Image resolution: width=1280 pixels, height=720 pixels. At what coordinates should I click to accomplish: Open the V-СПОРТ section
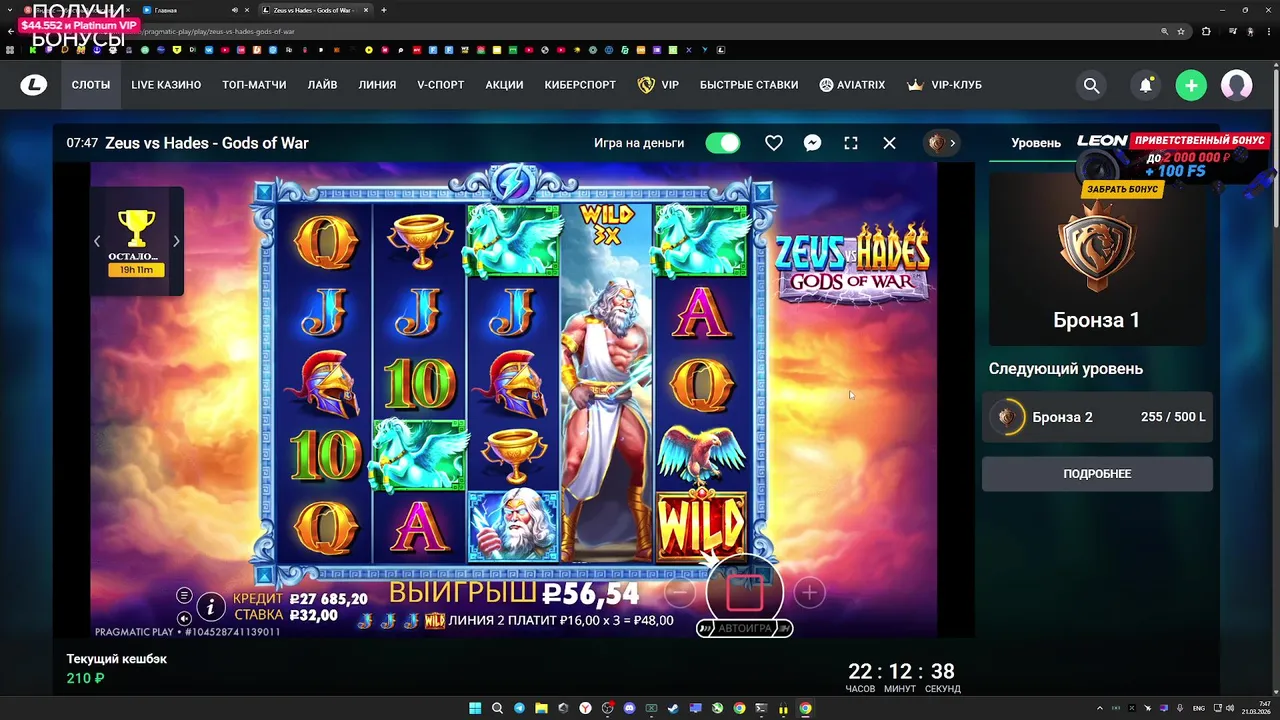[441, 85]
